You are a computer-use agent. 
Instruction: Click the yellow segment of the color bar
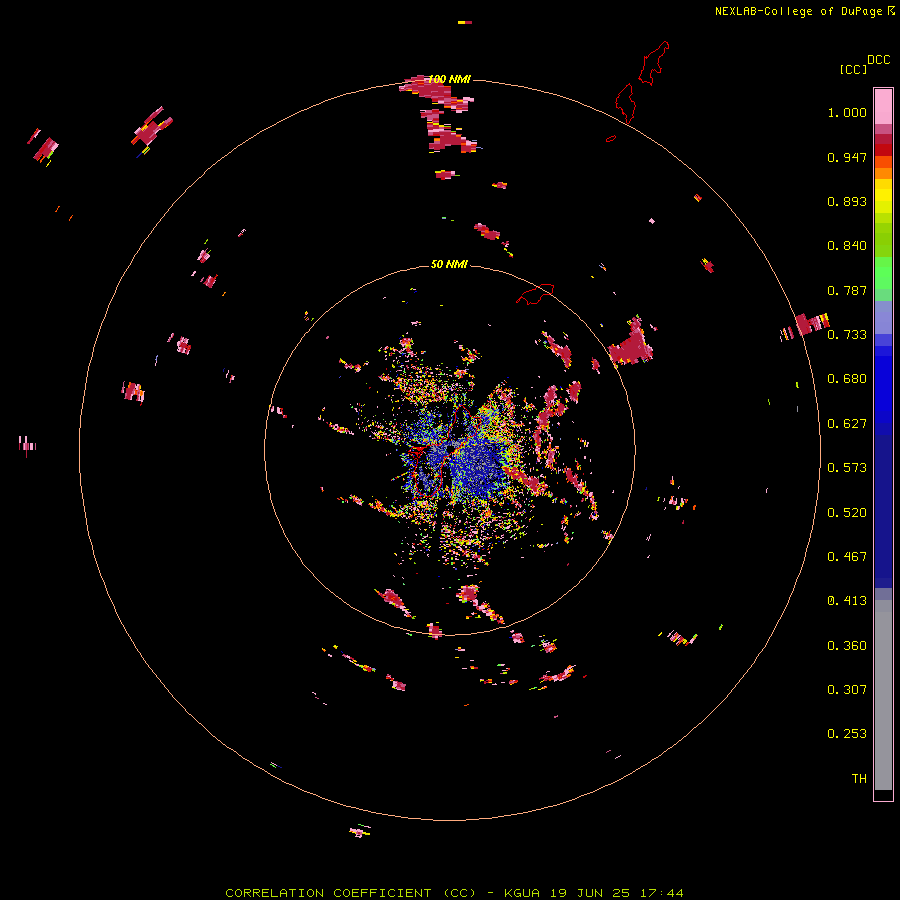883,196
